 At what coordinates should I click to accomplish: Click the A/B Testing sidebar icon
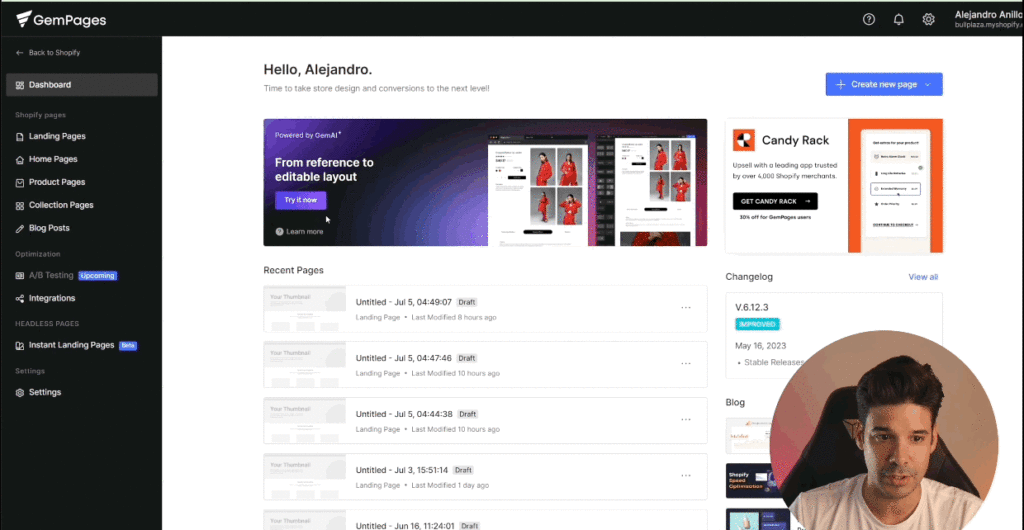20,275
